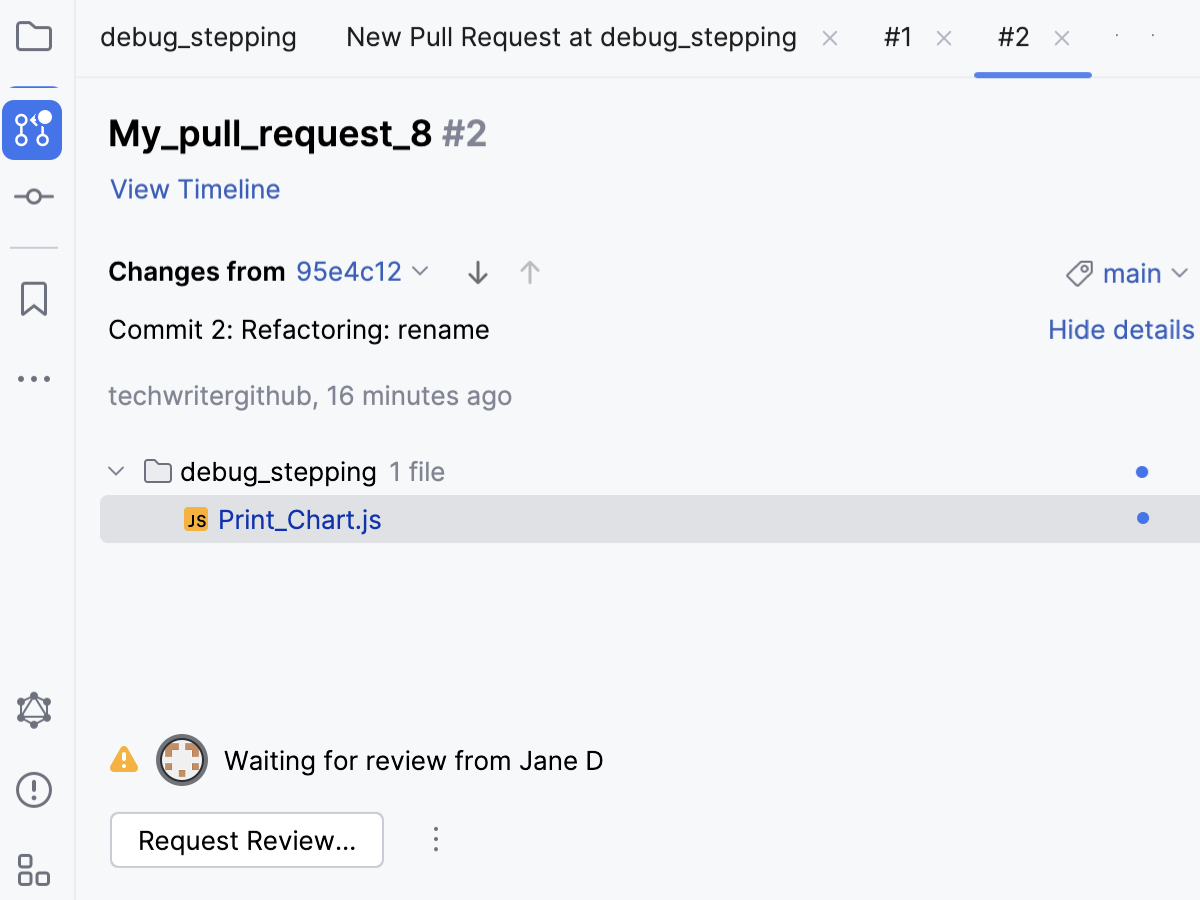Open the Structure tool window
Viewport: 1200px width, 900px height.
[x=34, y=869]
